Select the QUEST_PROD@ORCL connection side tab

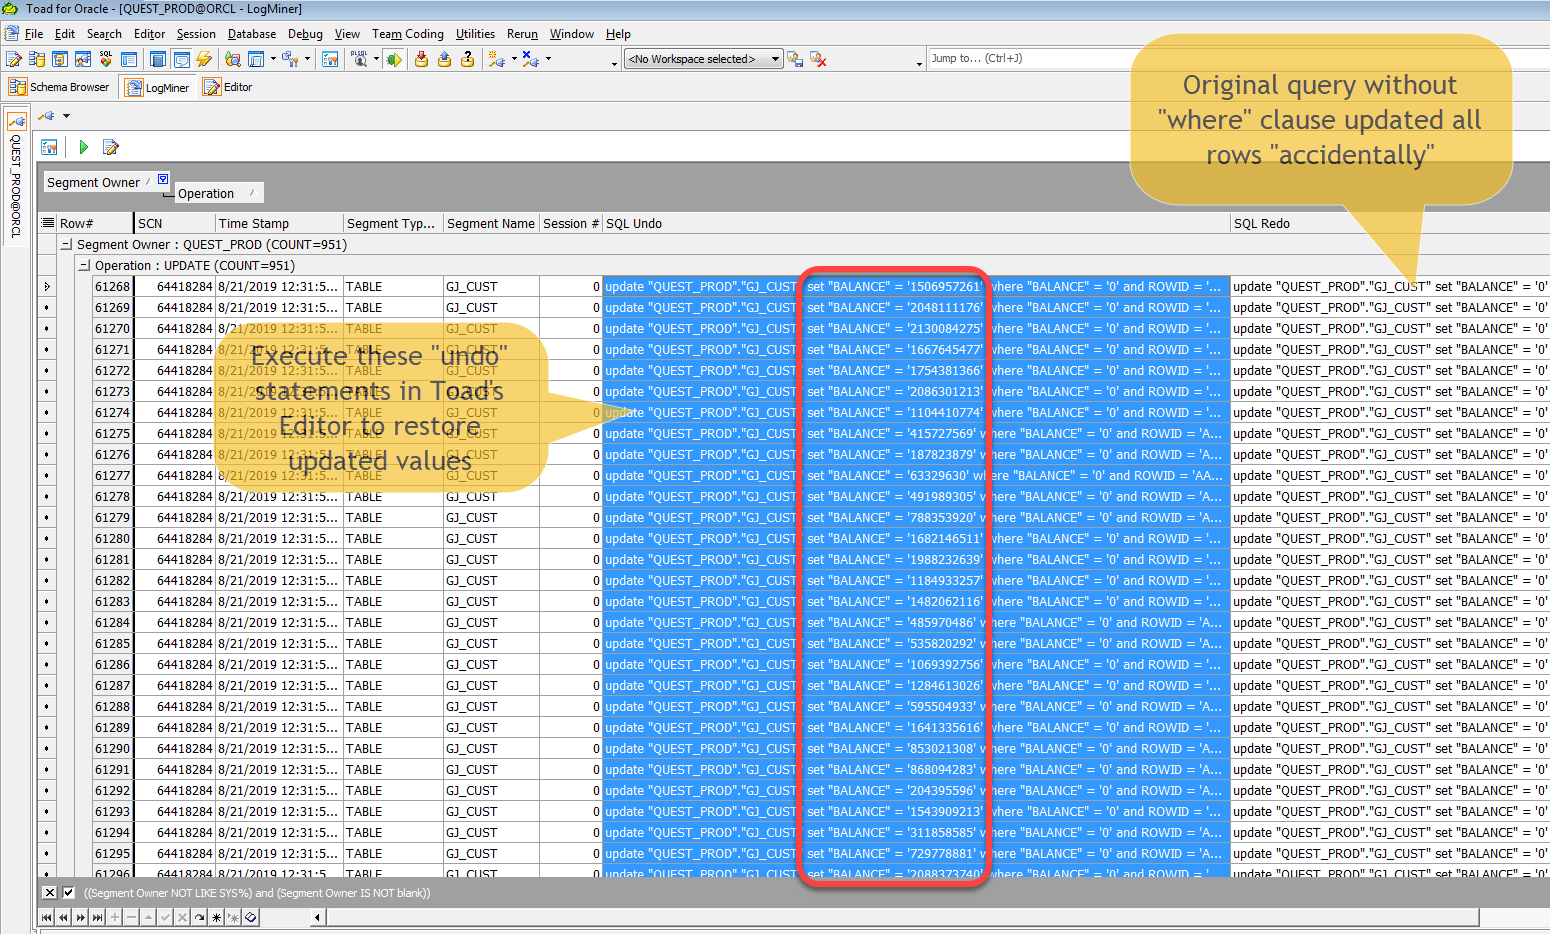tap(16, 175)
